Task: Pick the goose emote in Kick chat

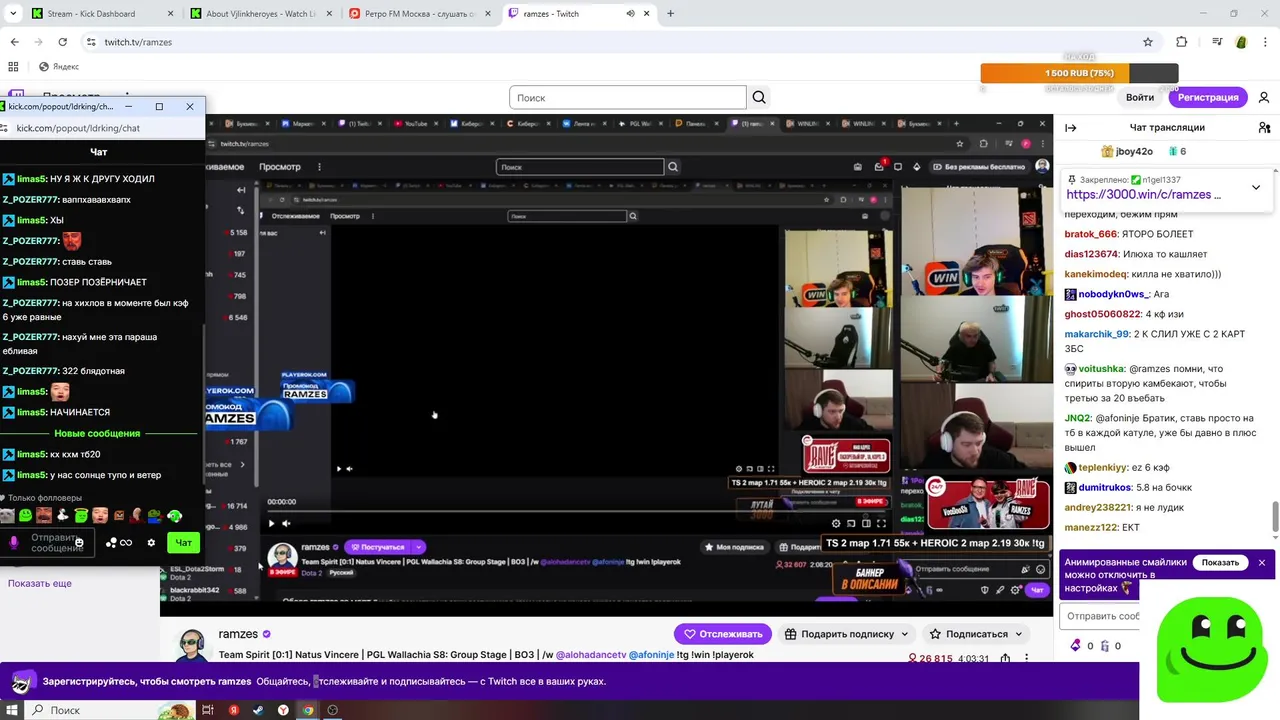Action: tap(62, 516)
